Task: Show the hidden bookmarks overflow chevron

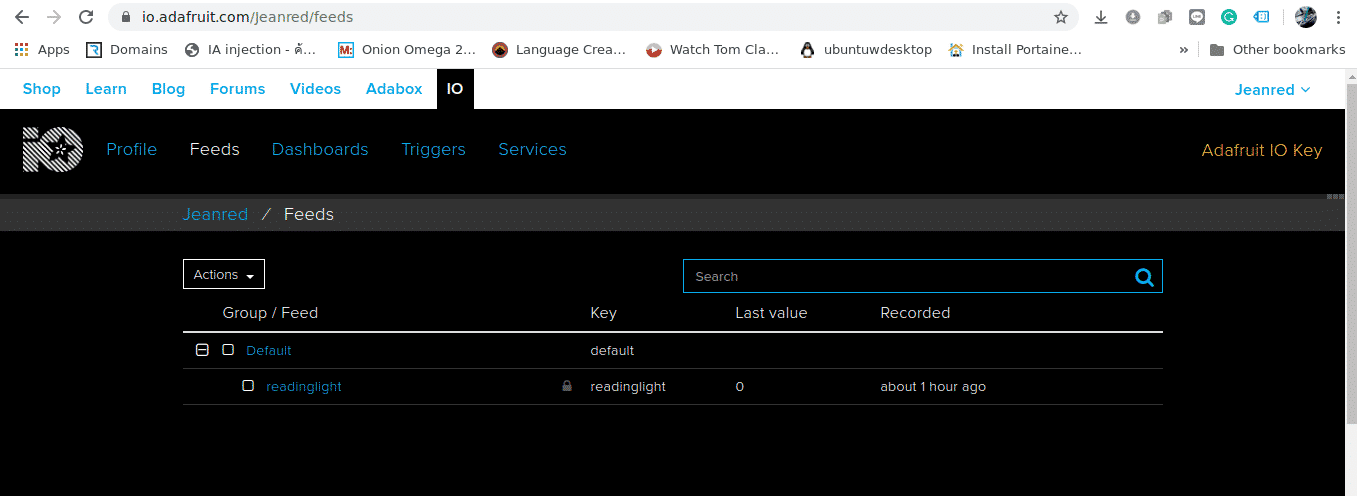Action: click(x=1184, y=49)
